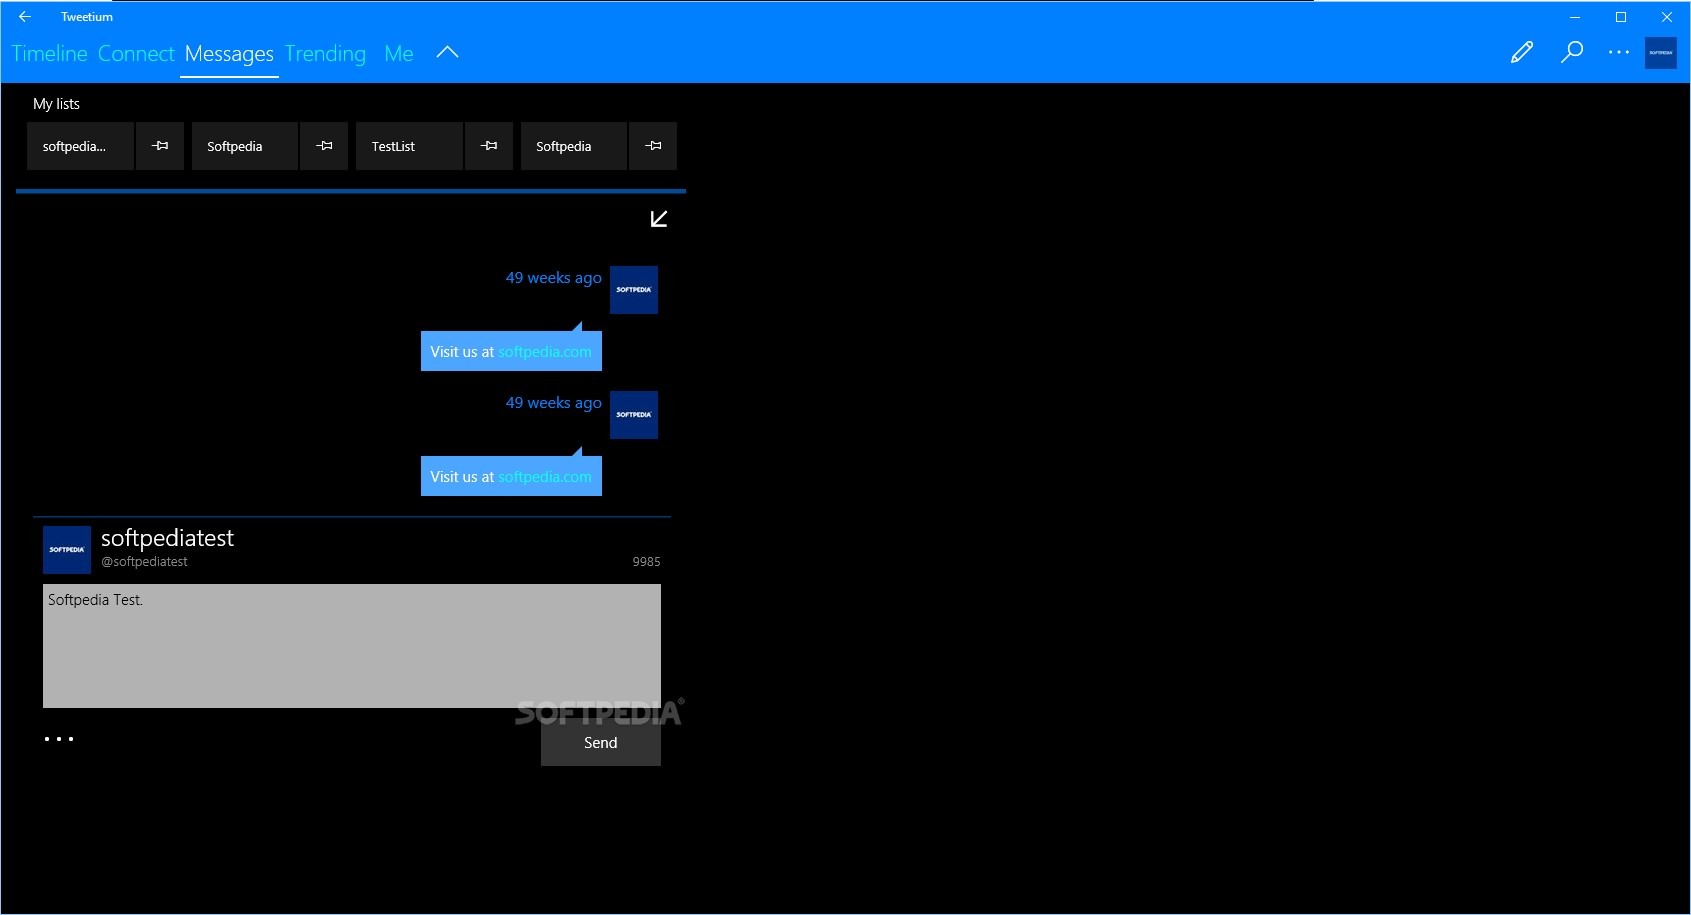Pin the second list Softpedia
This screenshot has height=915, width=1691.
324,146
